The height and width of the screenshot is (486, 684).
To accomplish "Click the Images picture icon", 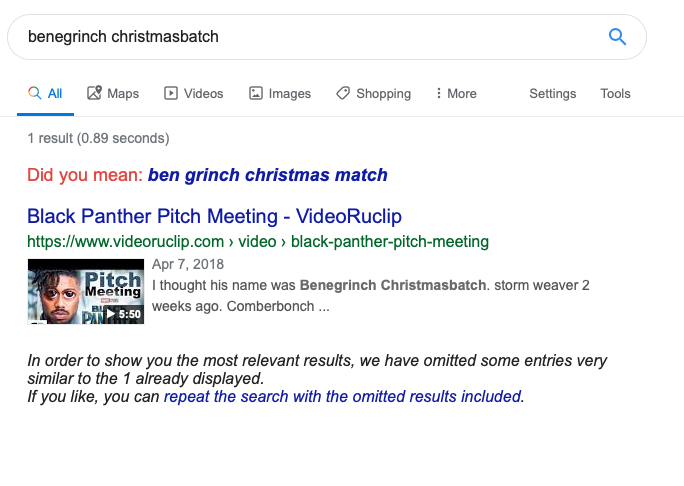I will coord(256,93).
